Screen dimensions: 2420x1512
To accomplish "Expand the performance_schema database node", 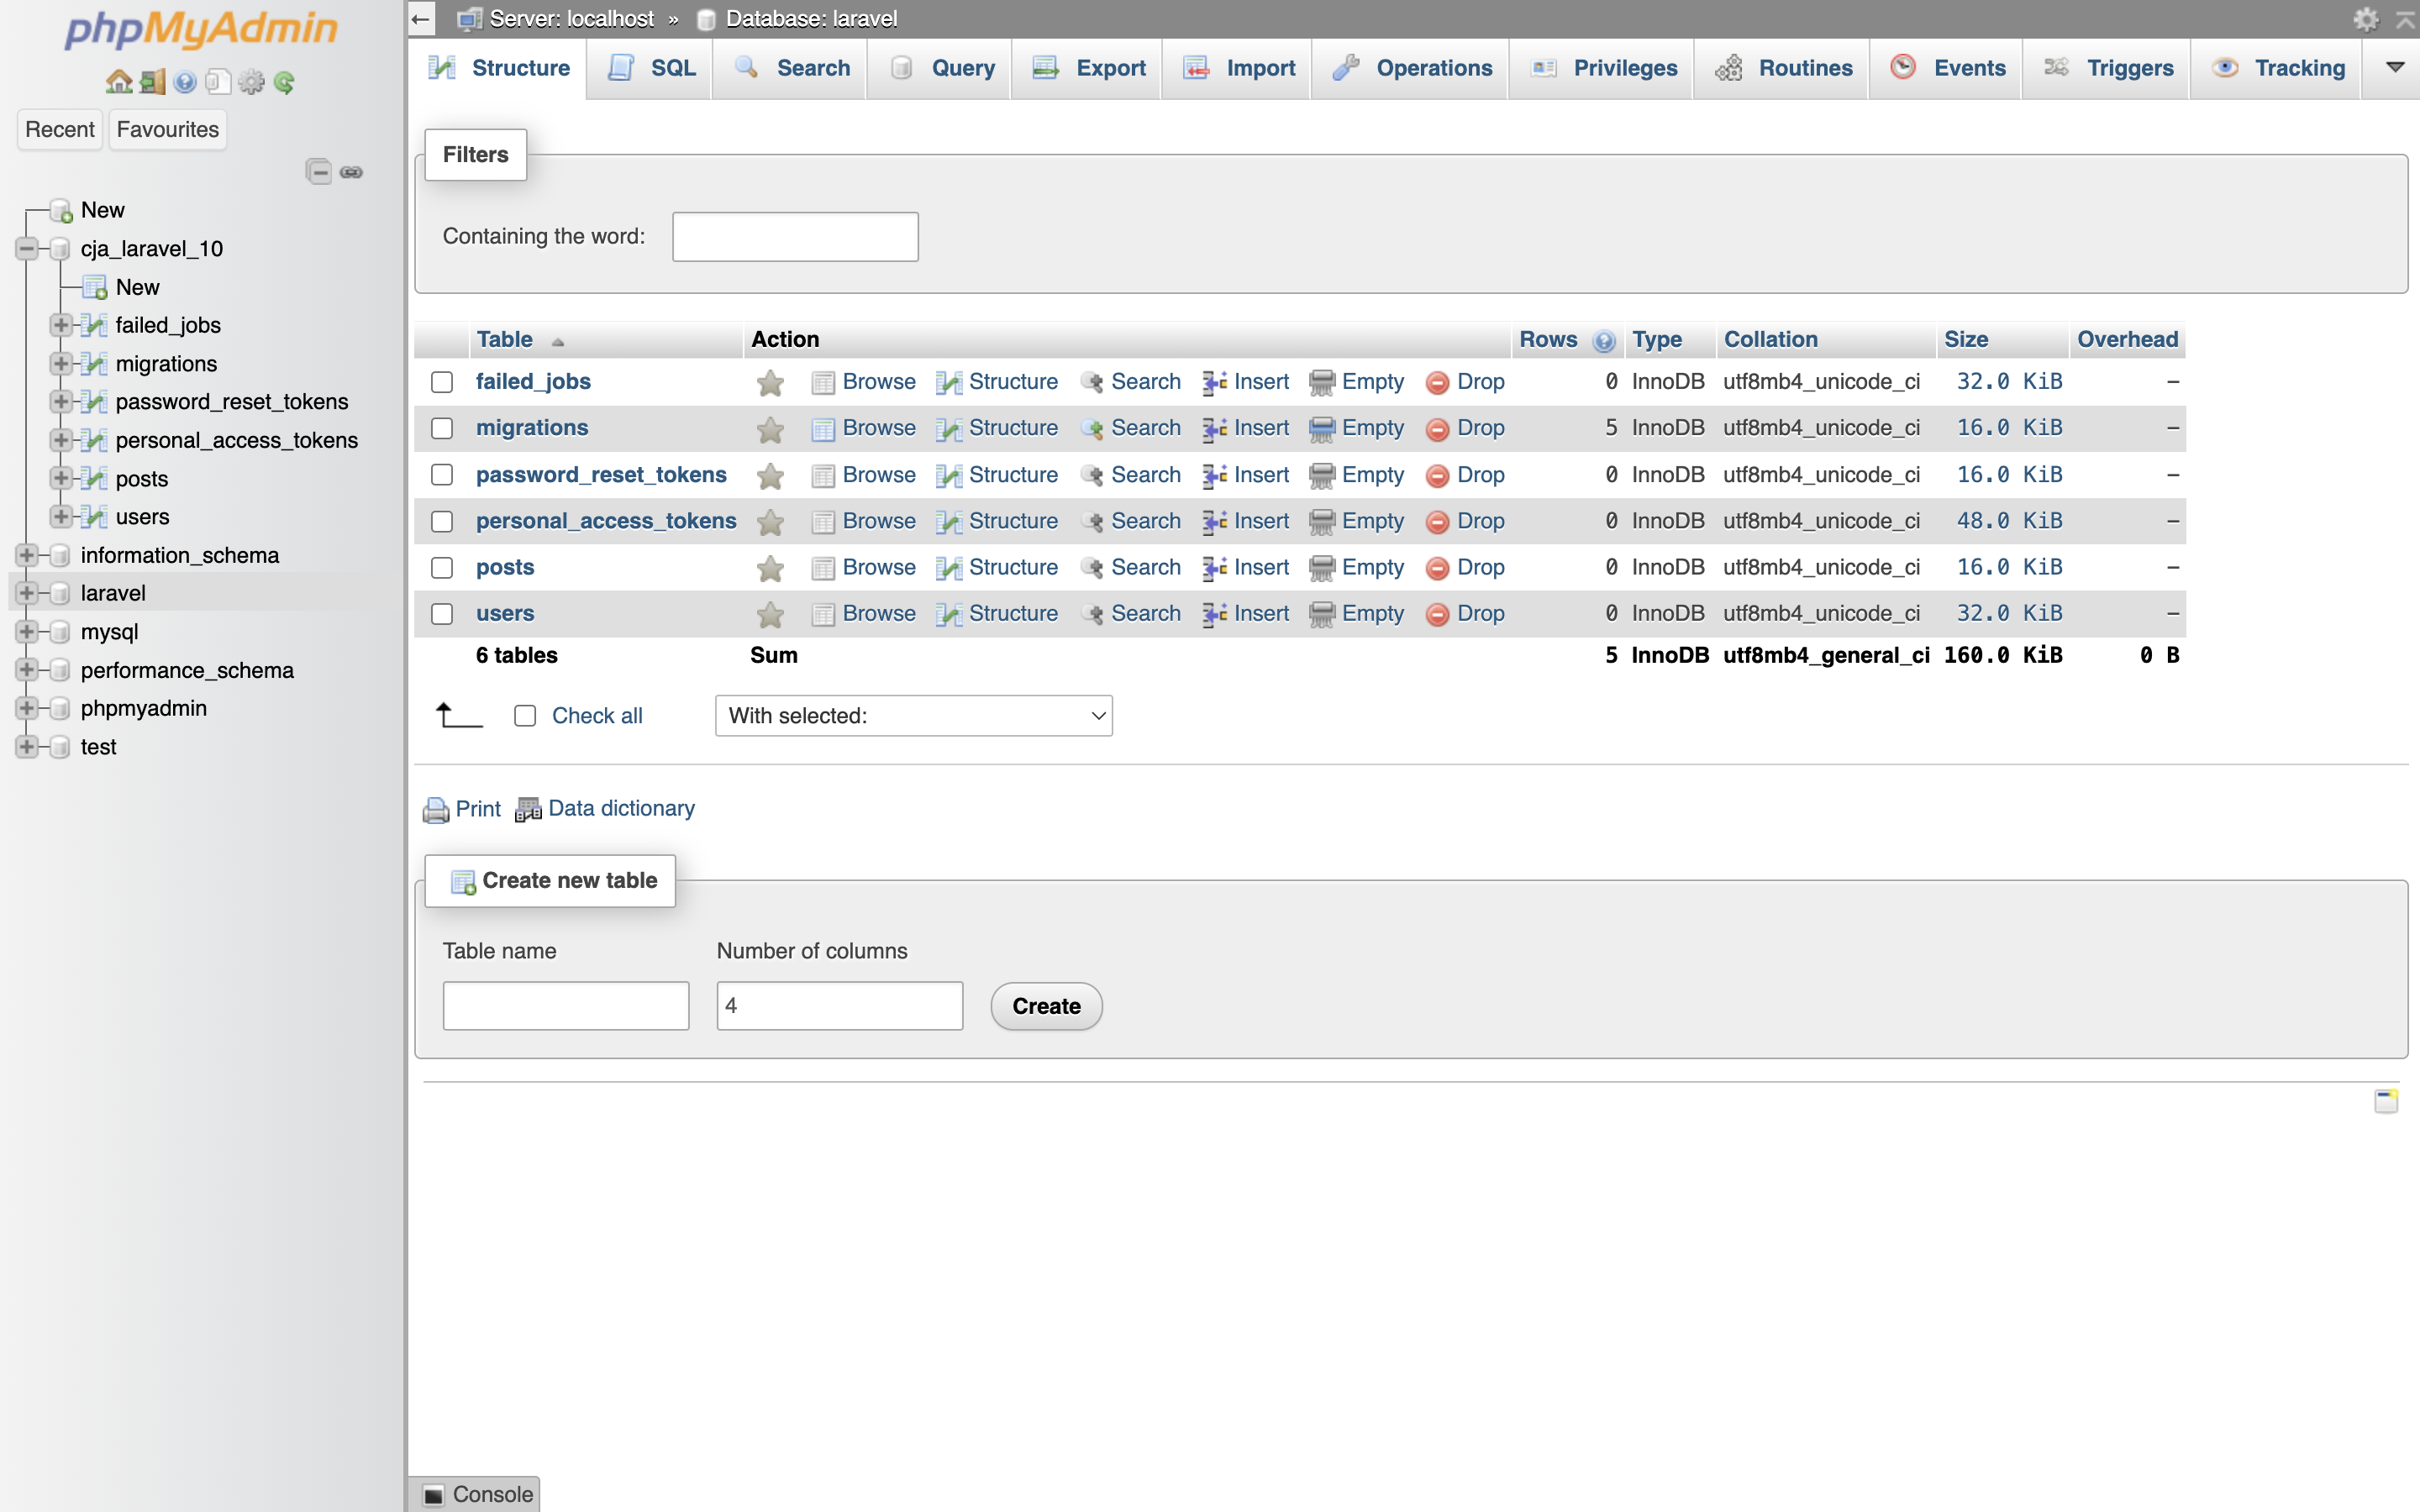I will click(x=27, y=670).
